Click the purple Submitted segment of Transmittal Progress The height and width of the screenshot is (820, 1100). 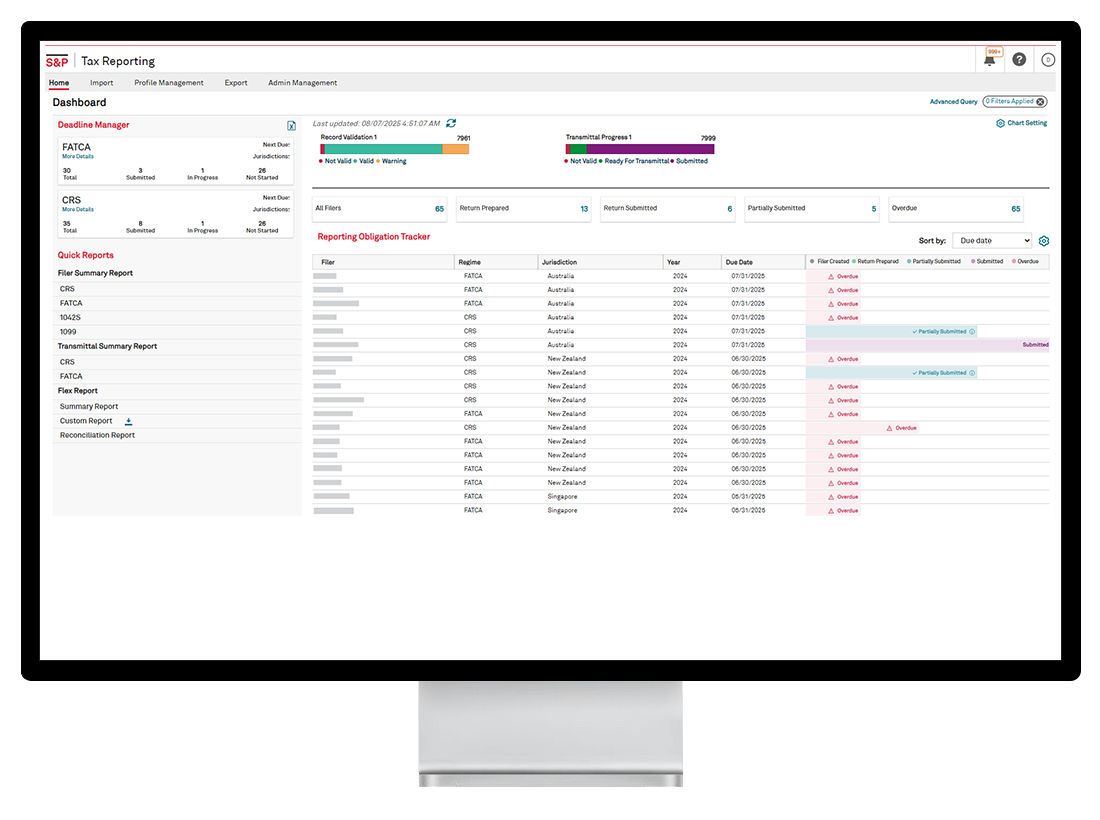pos(650,149)
